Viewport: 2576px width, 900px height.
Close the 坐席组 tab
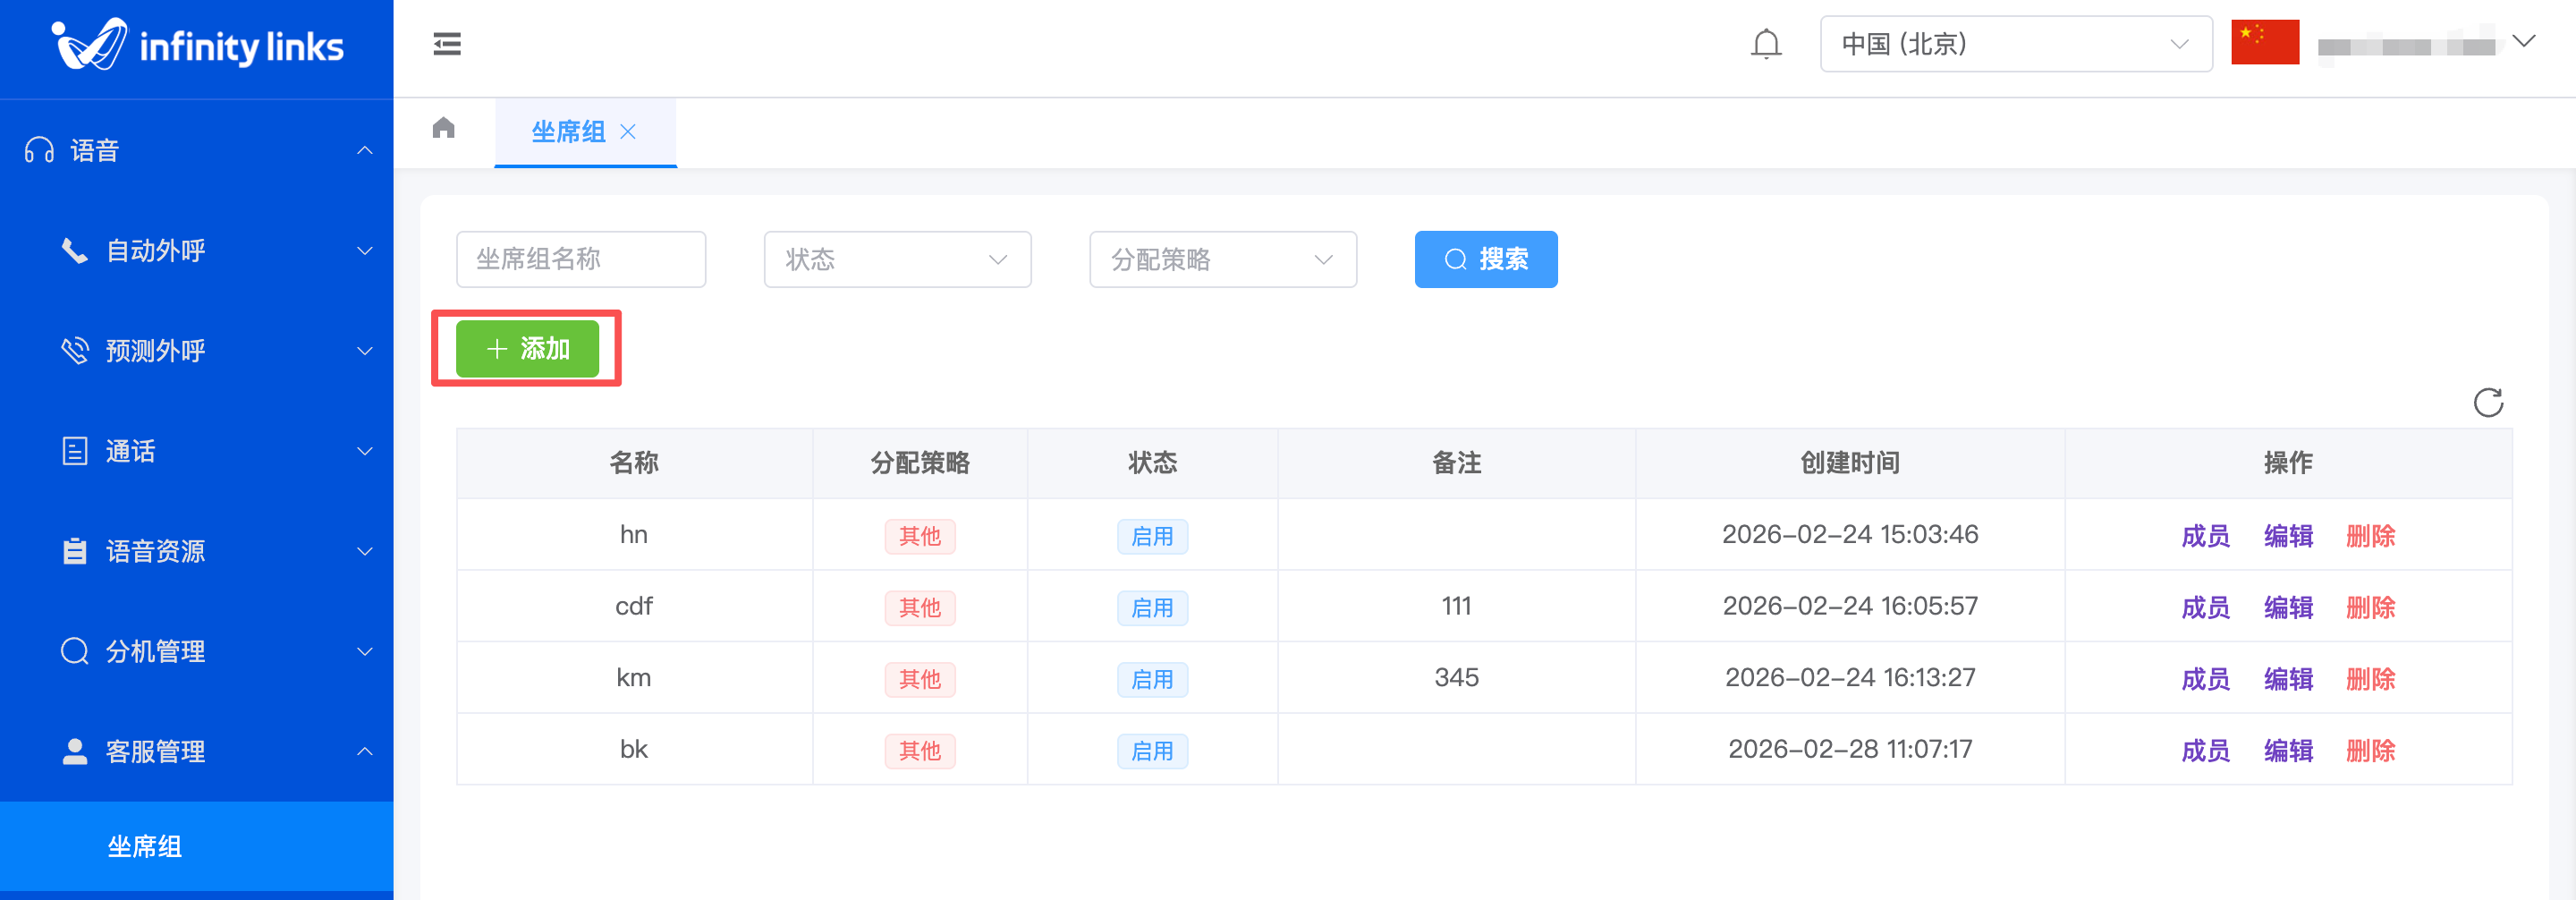[628, 132]
